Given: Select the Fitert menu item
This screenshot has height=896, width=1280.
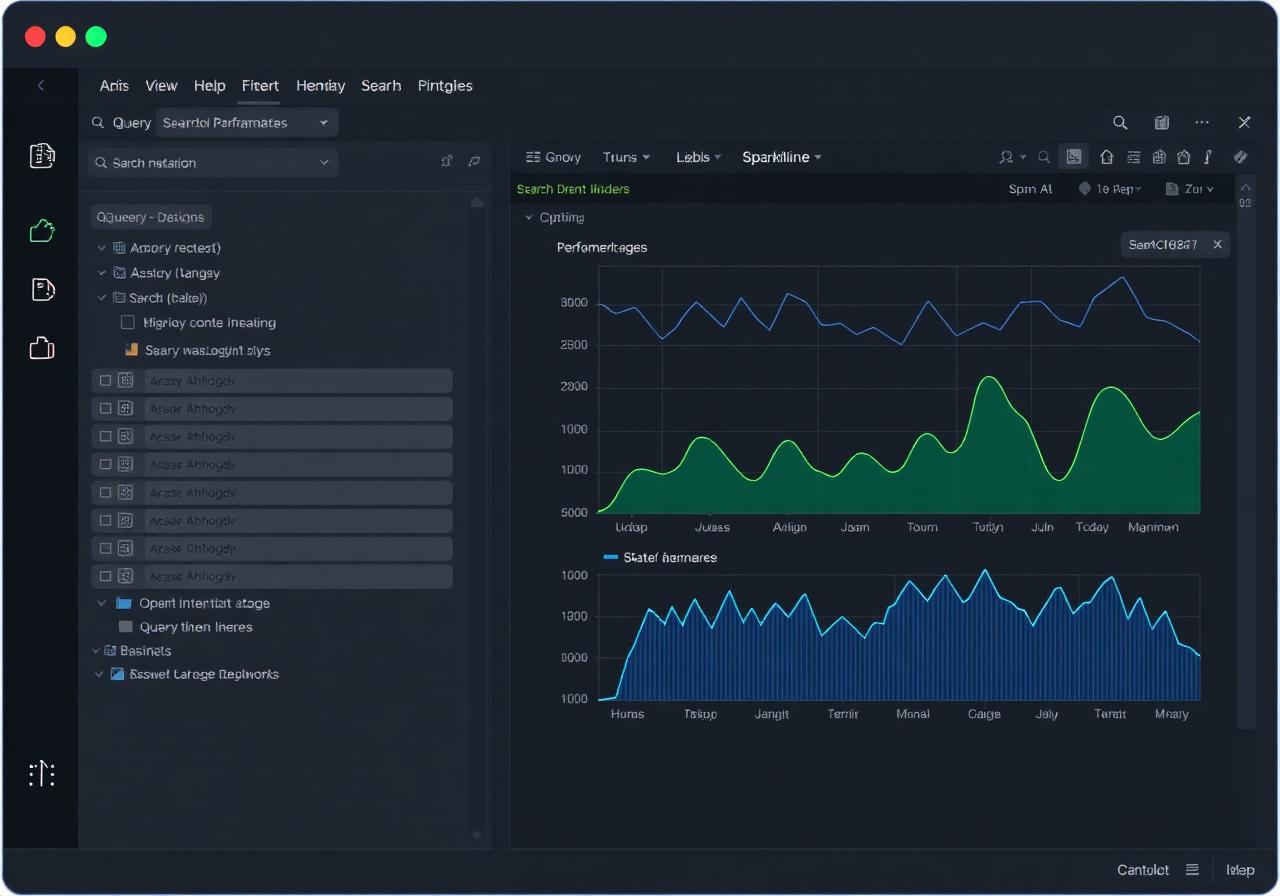Looking at the screenshot, I should coord(260,86).
